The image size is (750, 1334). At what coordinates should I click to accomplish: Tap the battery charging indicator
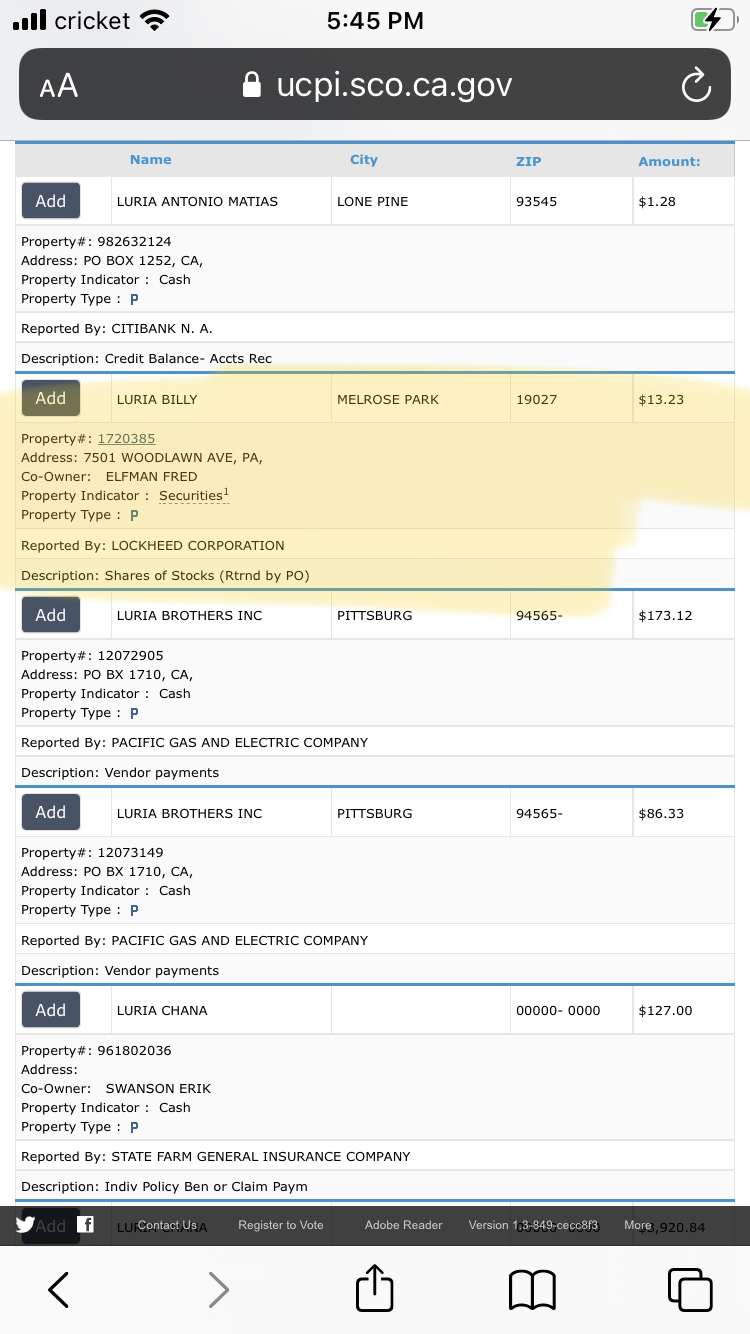712,20
